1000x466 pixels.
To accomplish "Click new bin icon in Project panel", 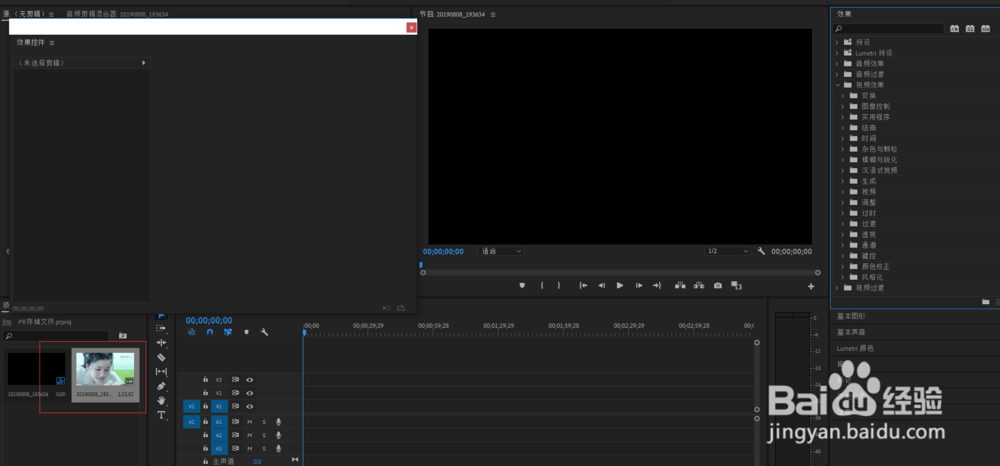I will (x=122, y=335).
